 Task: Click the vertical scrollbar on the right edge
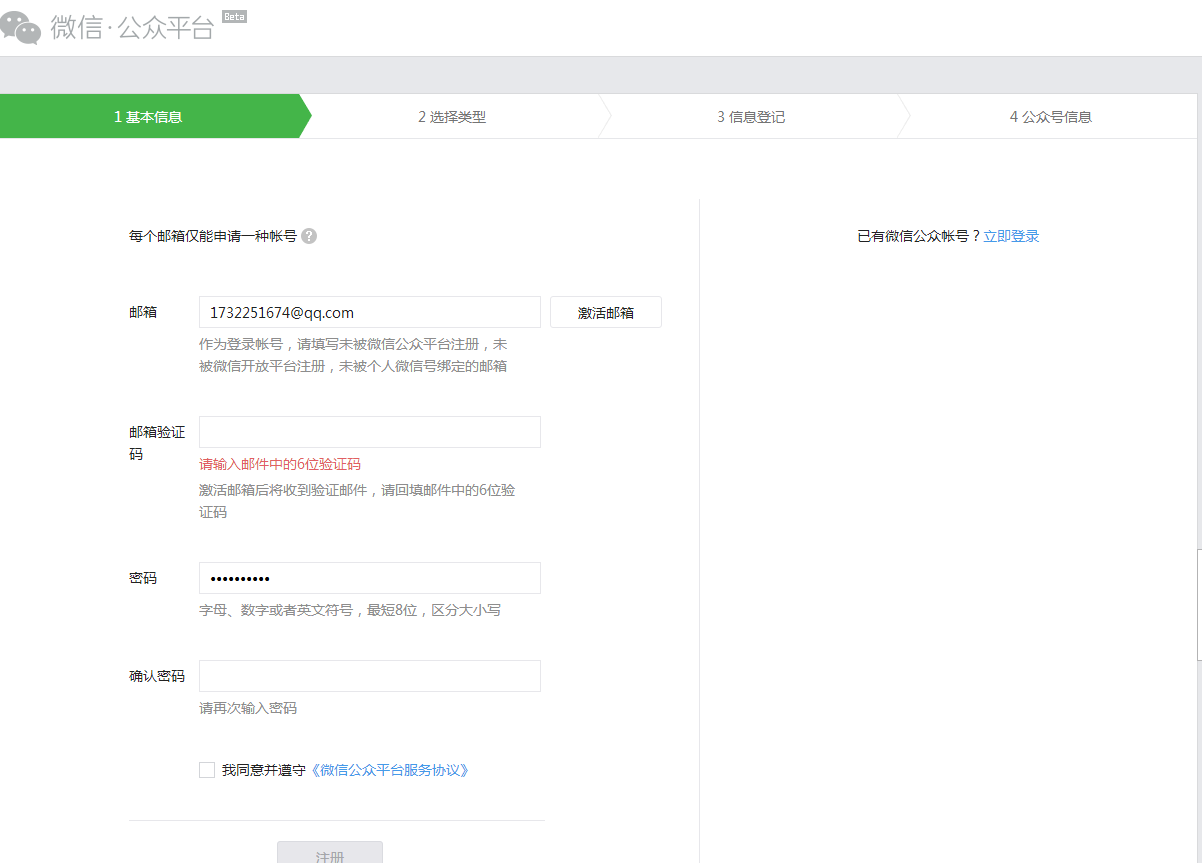(x=1199, y=605)
